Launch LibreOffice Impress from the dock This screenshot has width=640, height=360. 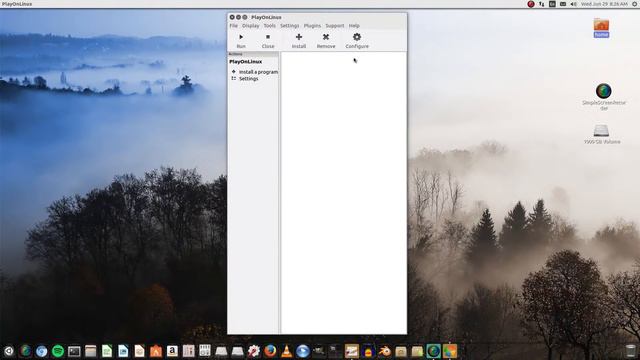point(140,351)
